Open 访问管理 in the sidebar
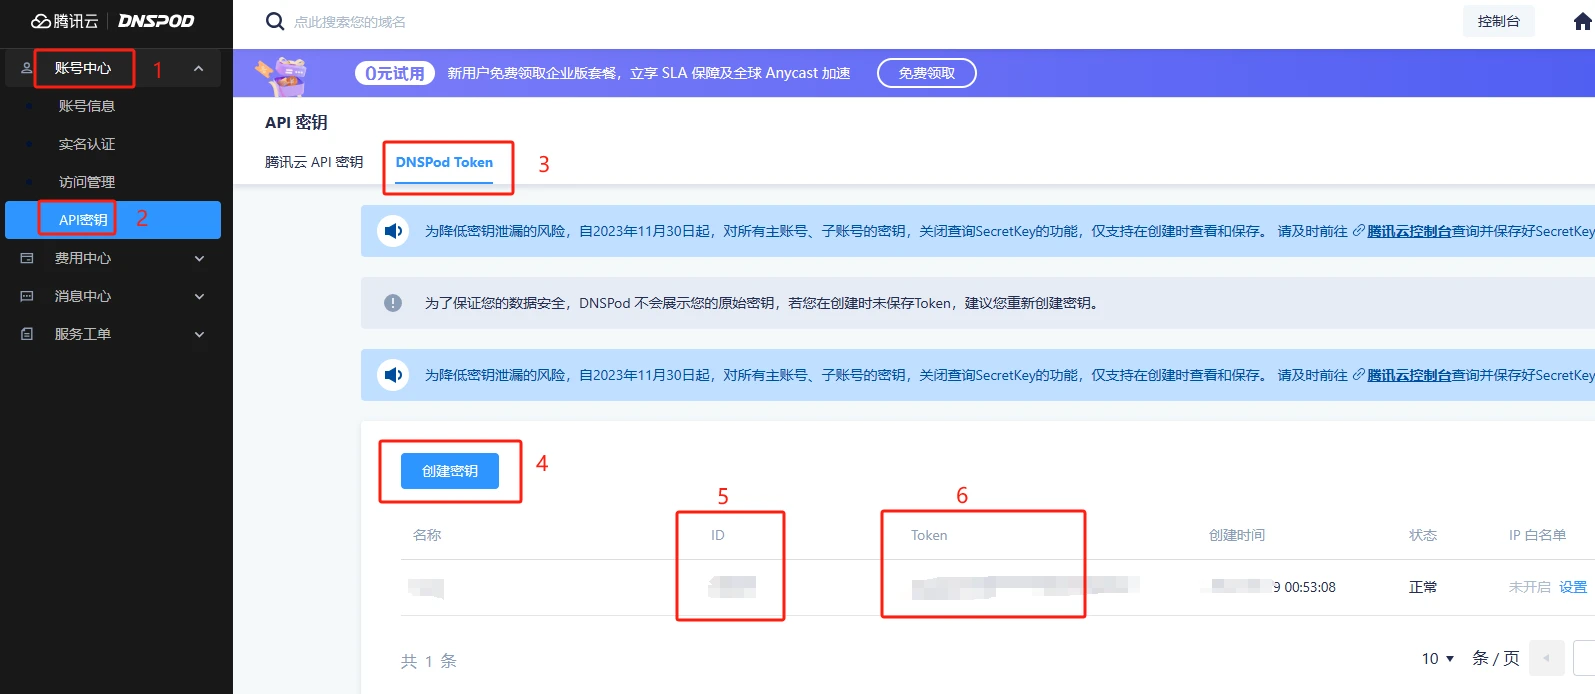The image size is (1595, 694). (x=87, y=182)
